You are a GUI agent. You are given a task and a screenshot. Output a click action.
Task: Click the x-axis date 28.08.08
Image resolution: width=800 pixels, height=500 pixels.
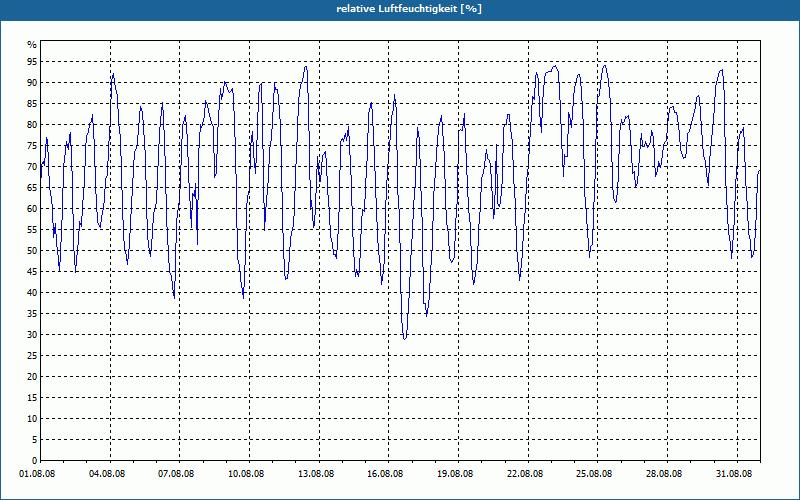tap(665, 474)
